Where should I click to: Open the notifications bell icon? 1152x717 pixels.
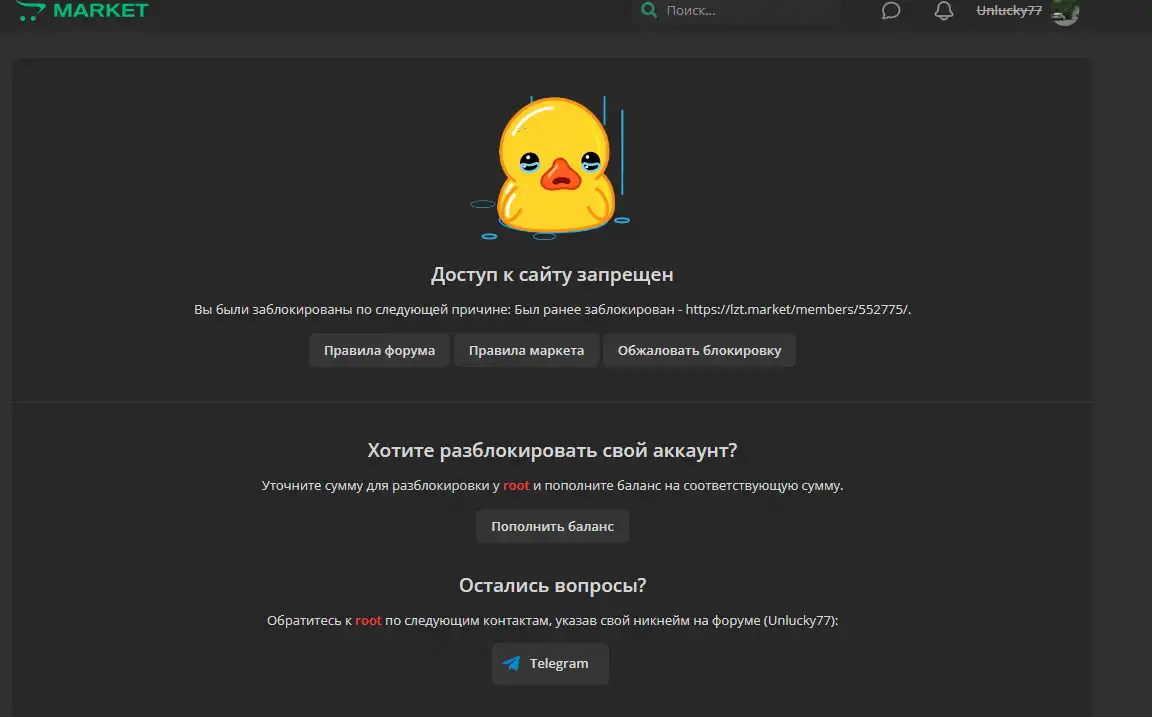943,10
